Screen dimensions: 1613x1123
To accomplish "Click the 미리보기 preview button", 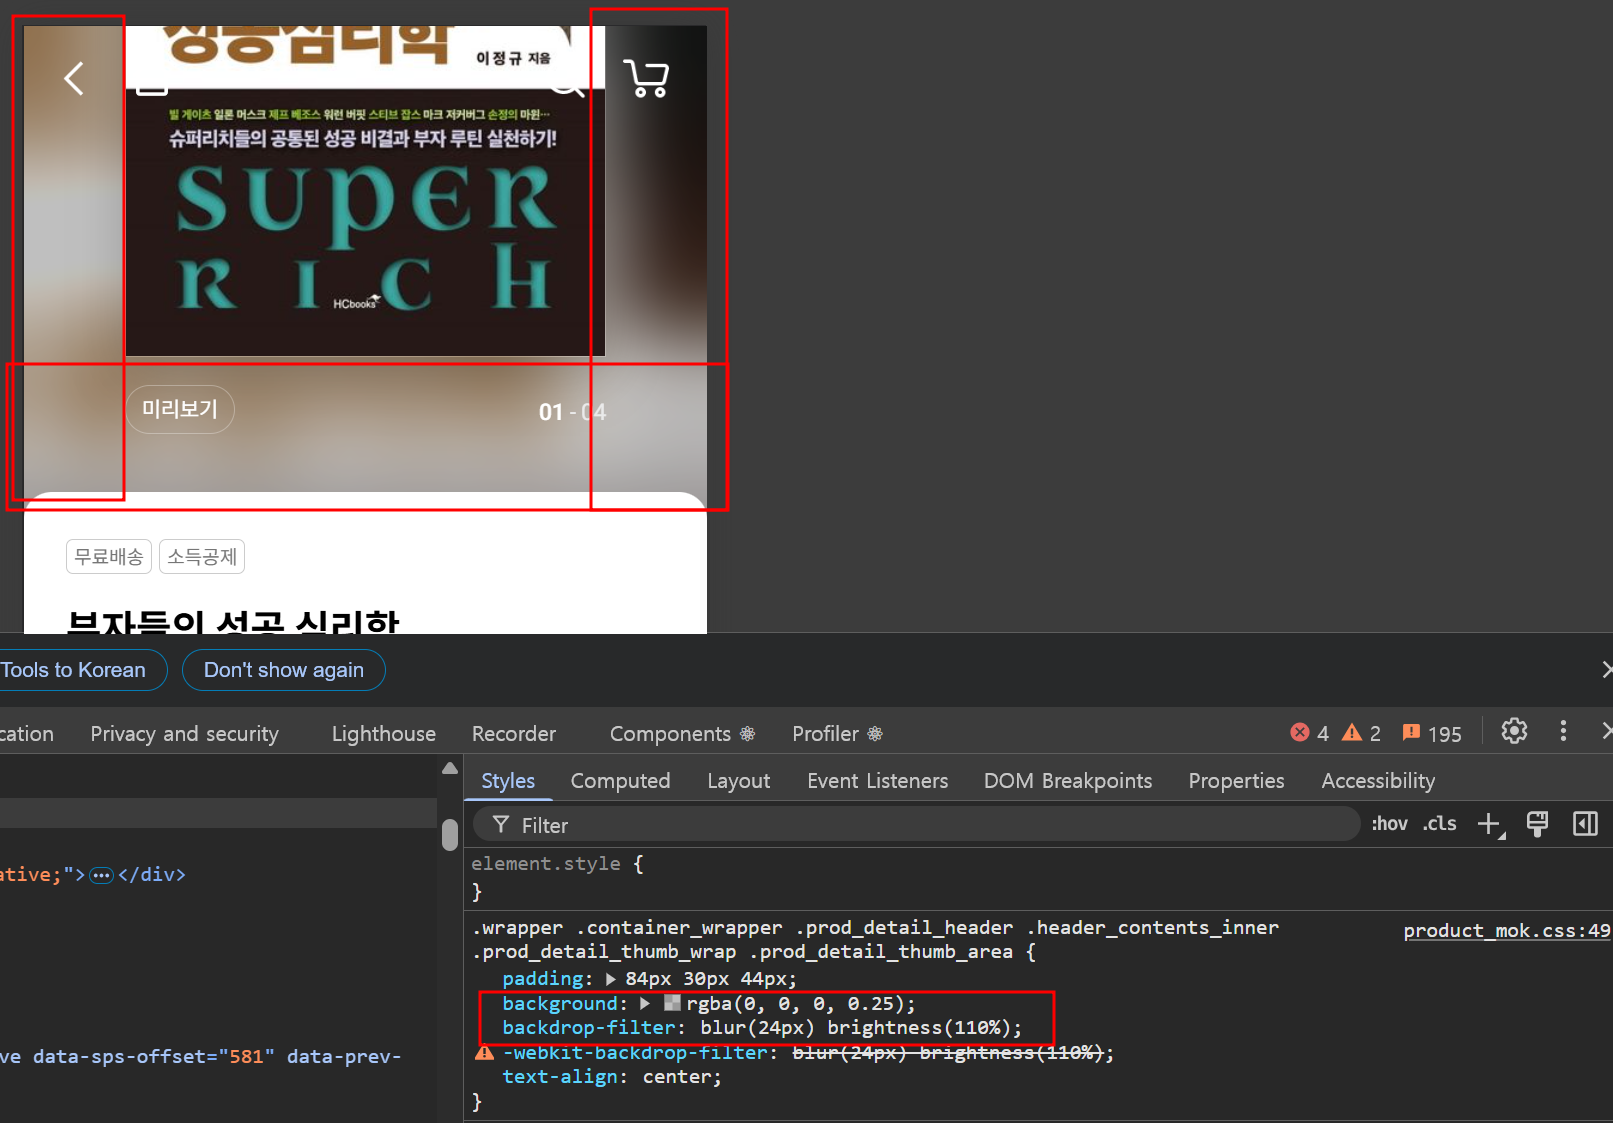I will (180, 409).
